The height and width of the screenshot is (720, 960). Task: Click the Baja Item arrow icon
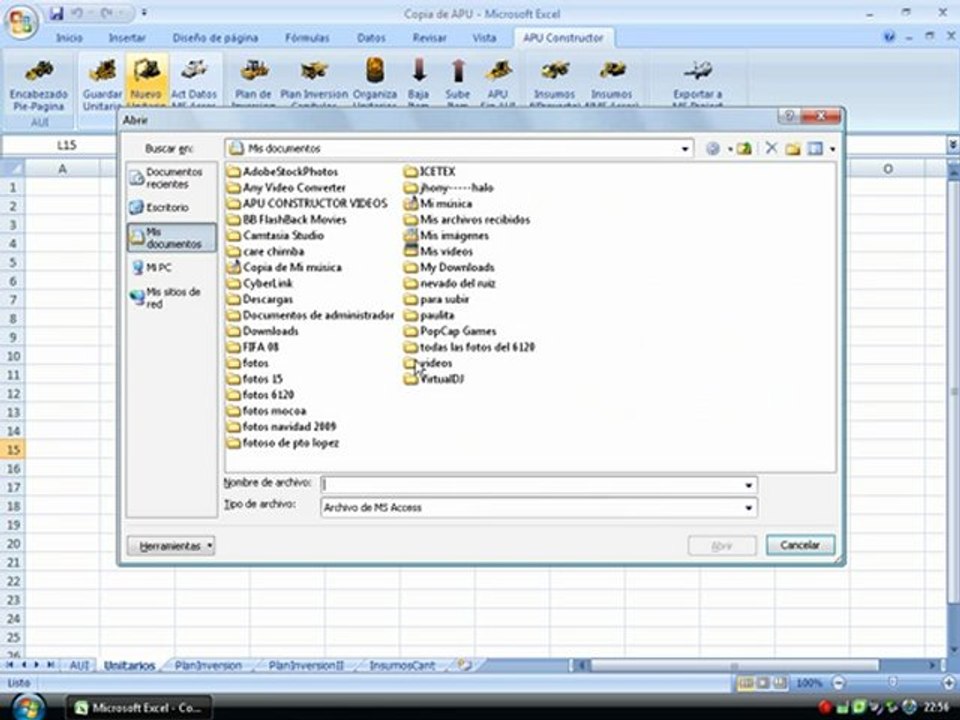click(x=419, y=70)
